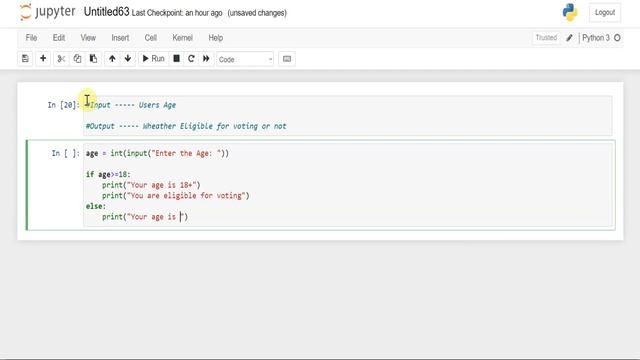Click the #Output eligible for voting comment
The image size is (640, 360).
[x=186, y=126]
